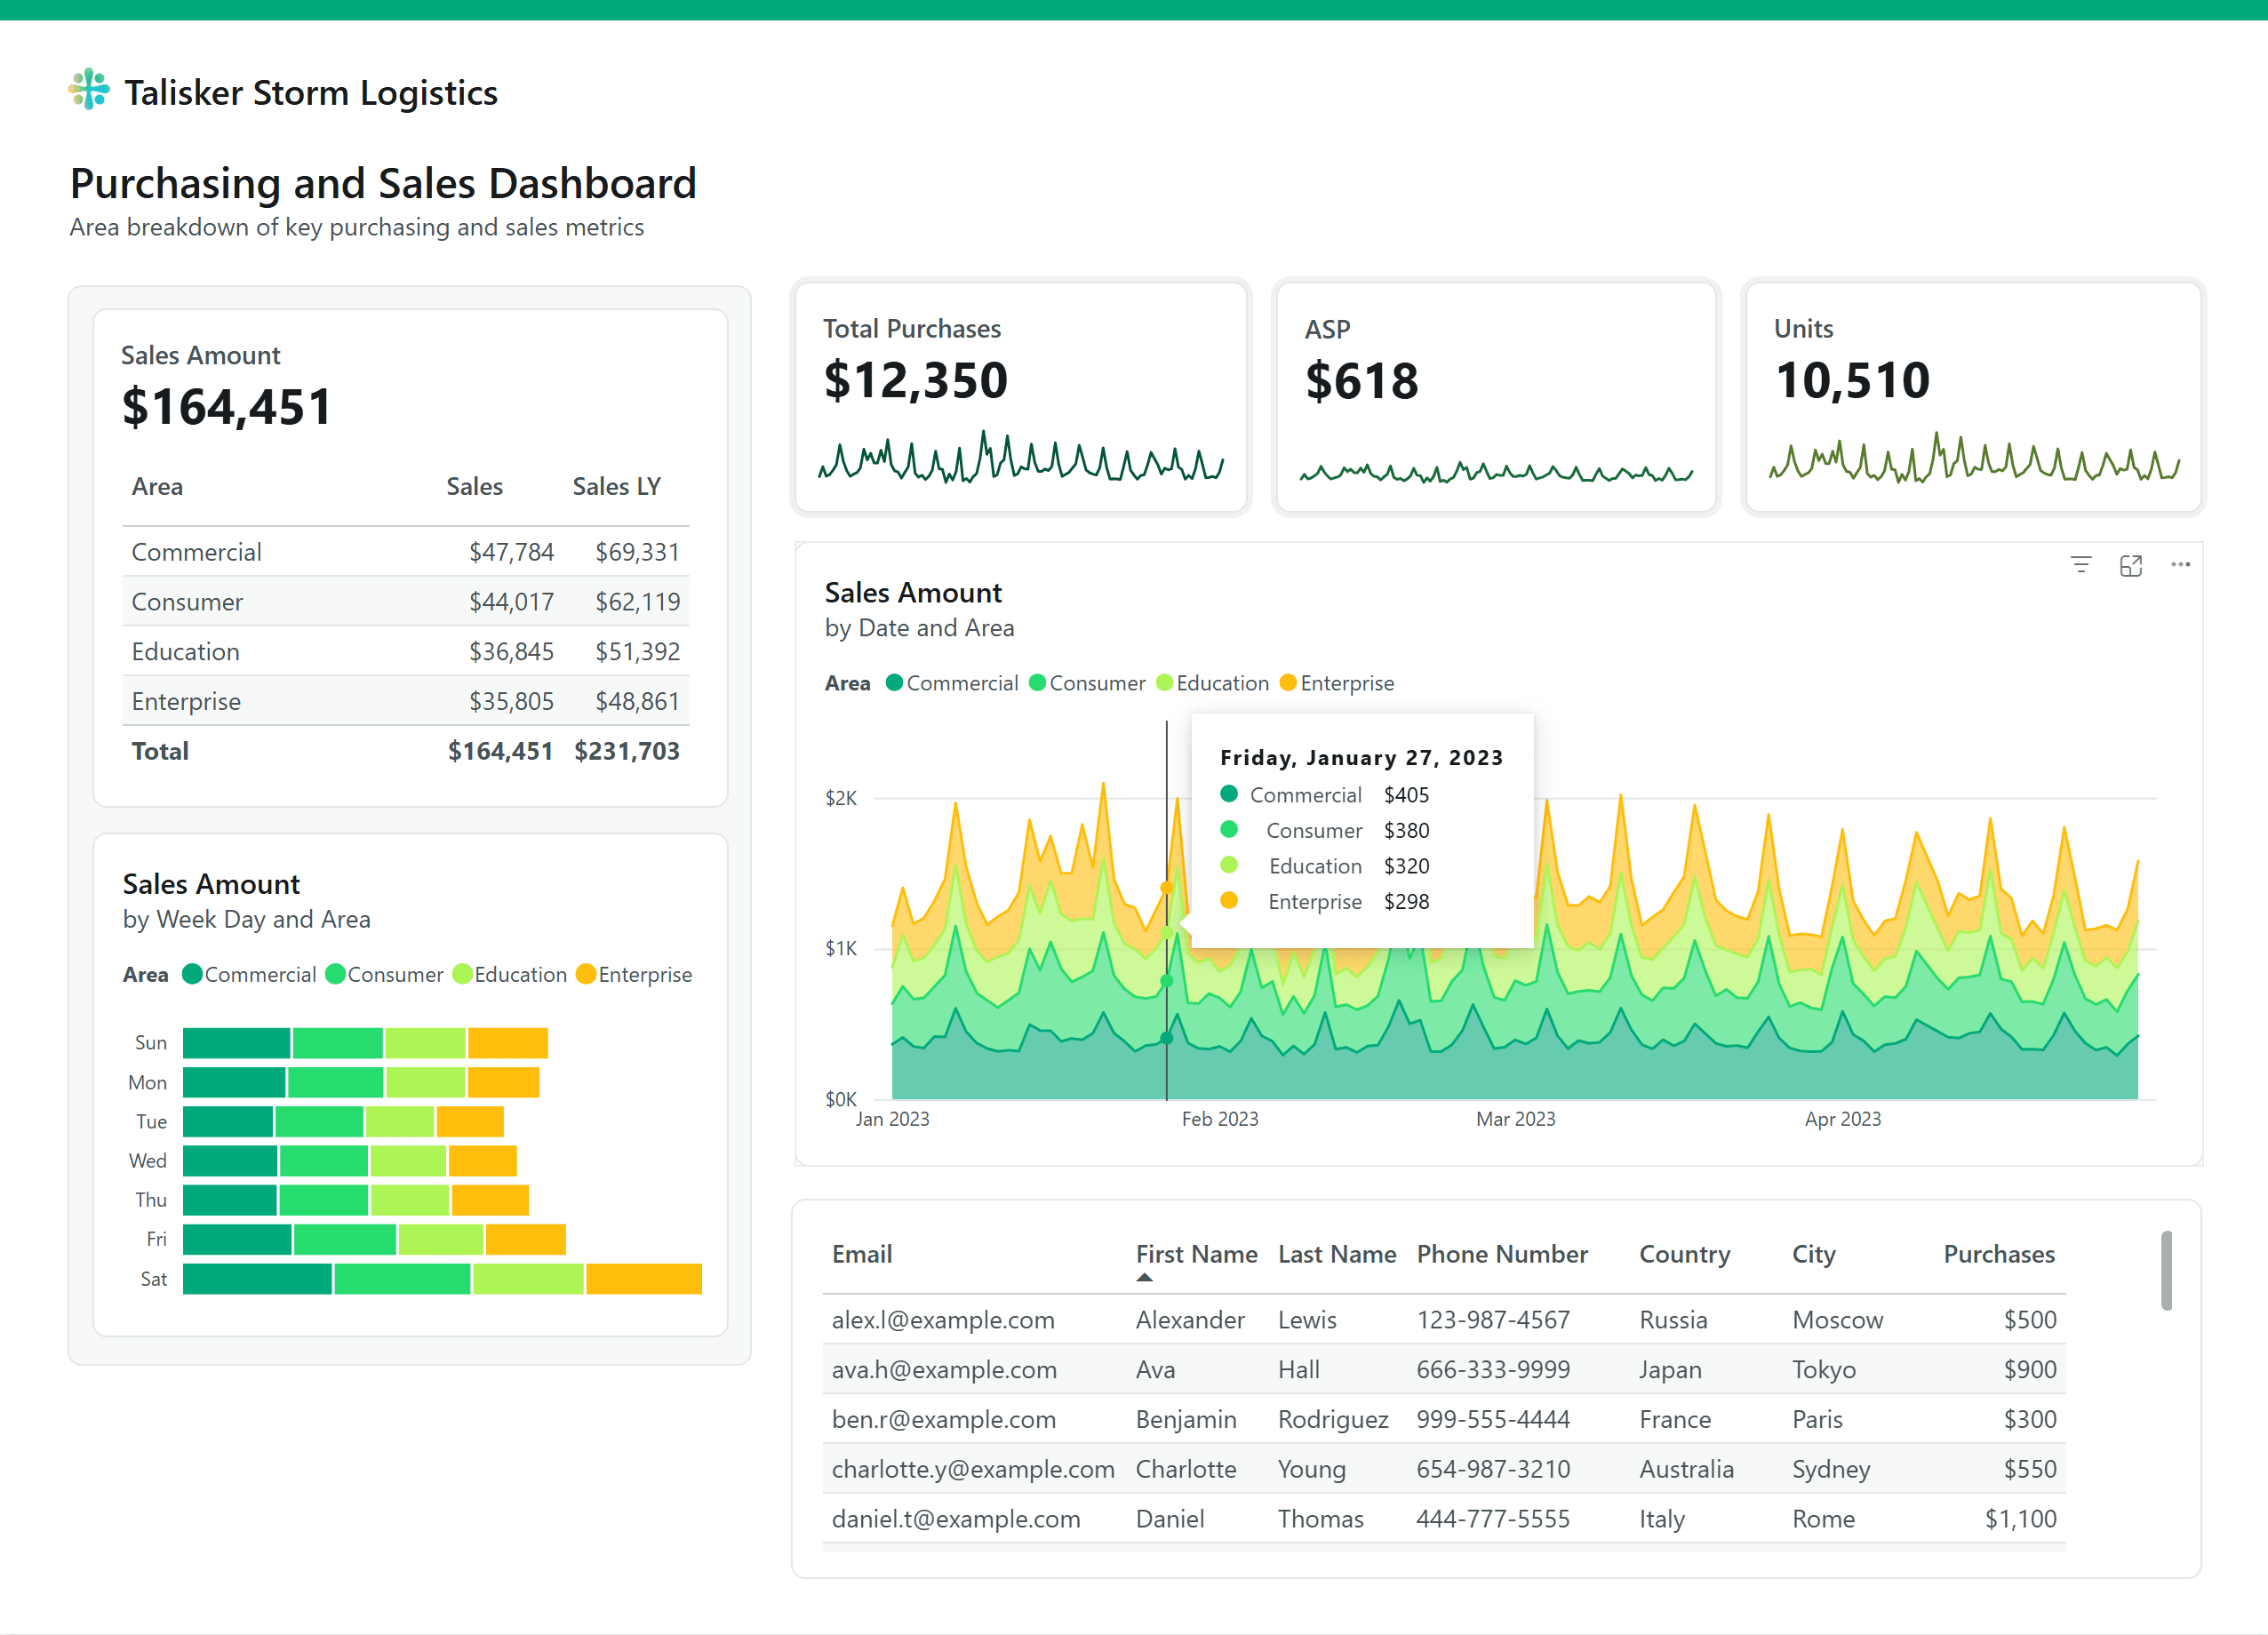The width and height of the screenshot is (2268, 1635).
Task: Open more options ellipsis on area chart
Action: click(2180, 565)
